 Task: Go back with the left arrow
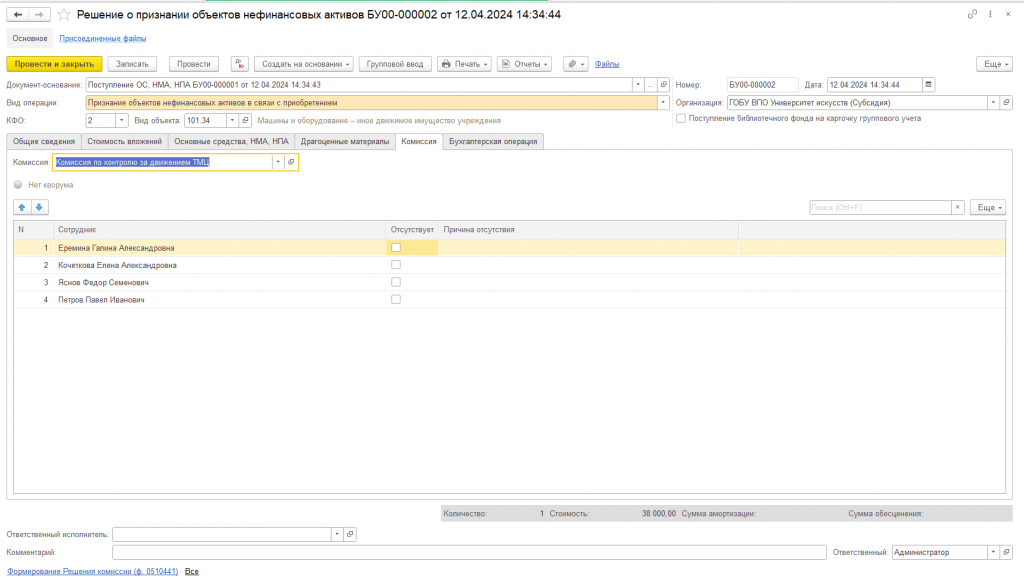point(18,14)
